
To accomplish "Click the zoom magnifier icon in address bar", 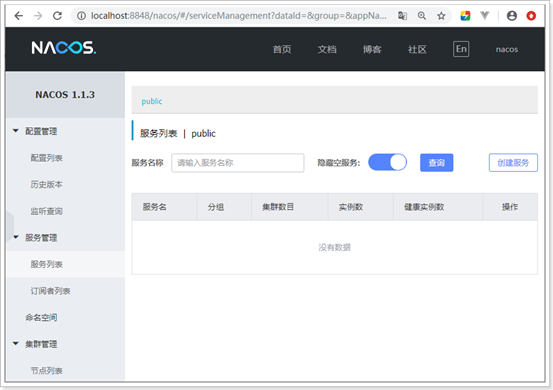I will click(422, 16).
